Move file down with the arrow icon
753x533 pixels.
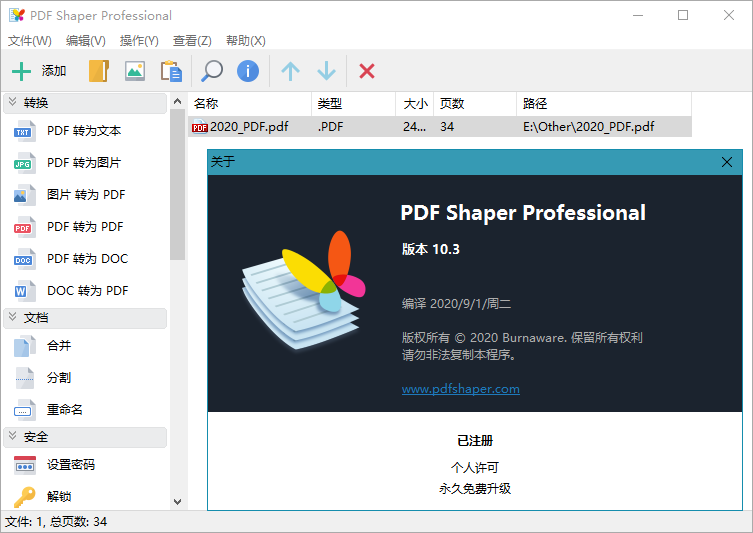(326, 71)
